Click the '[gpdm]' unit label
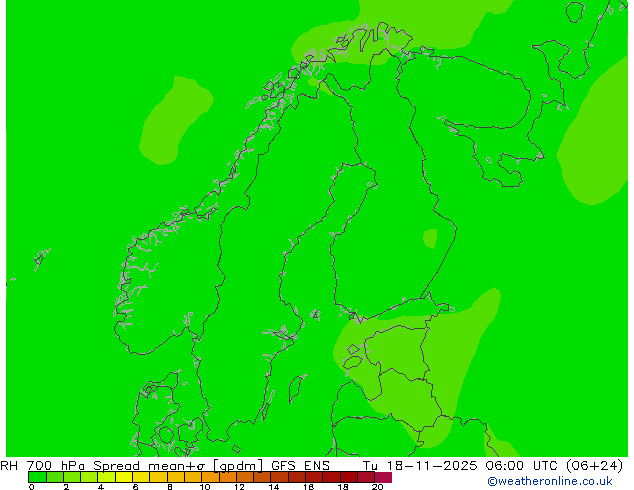This screenshot has height=490, width=634. point(238,466)
